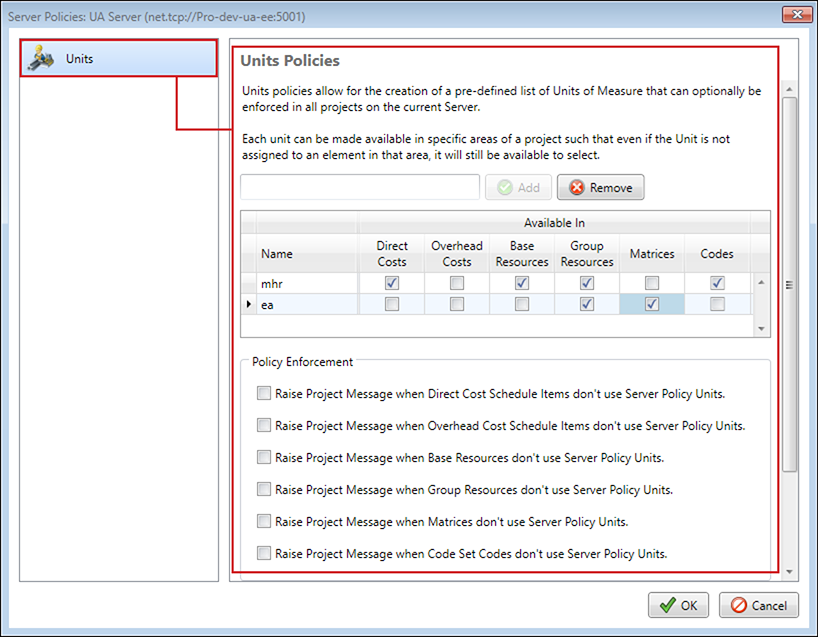The width and height of the screenshot is (818, 637).
Task: Confirm changes with the OK button
Action: 678,605
